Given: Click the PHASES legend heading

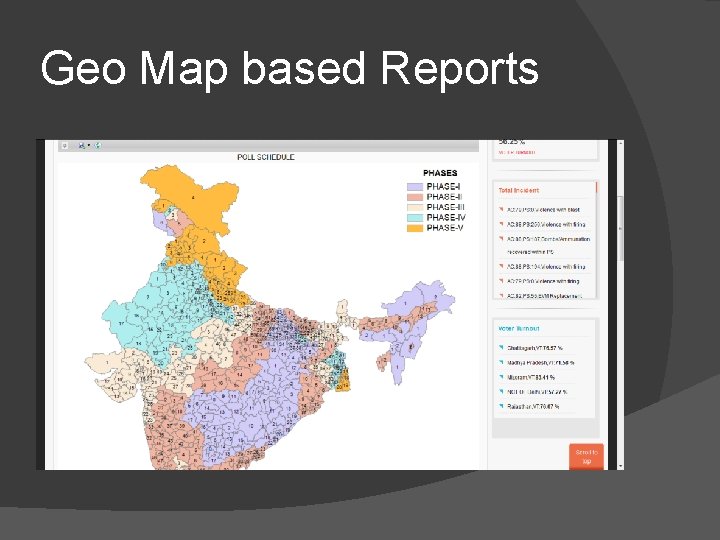Looking at the screenshot, I should tap(440, 173).
